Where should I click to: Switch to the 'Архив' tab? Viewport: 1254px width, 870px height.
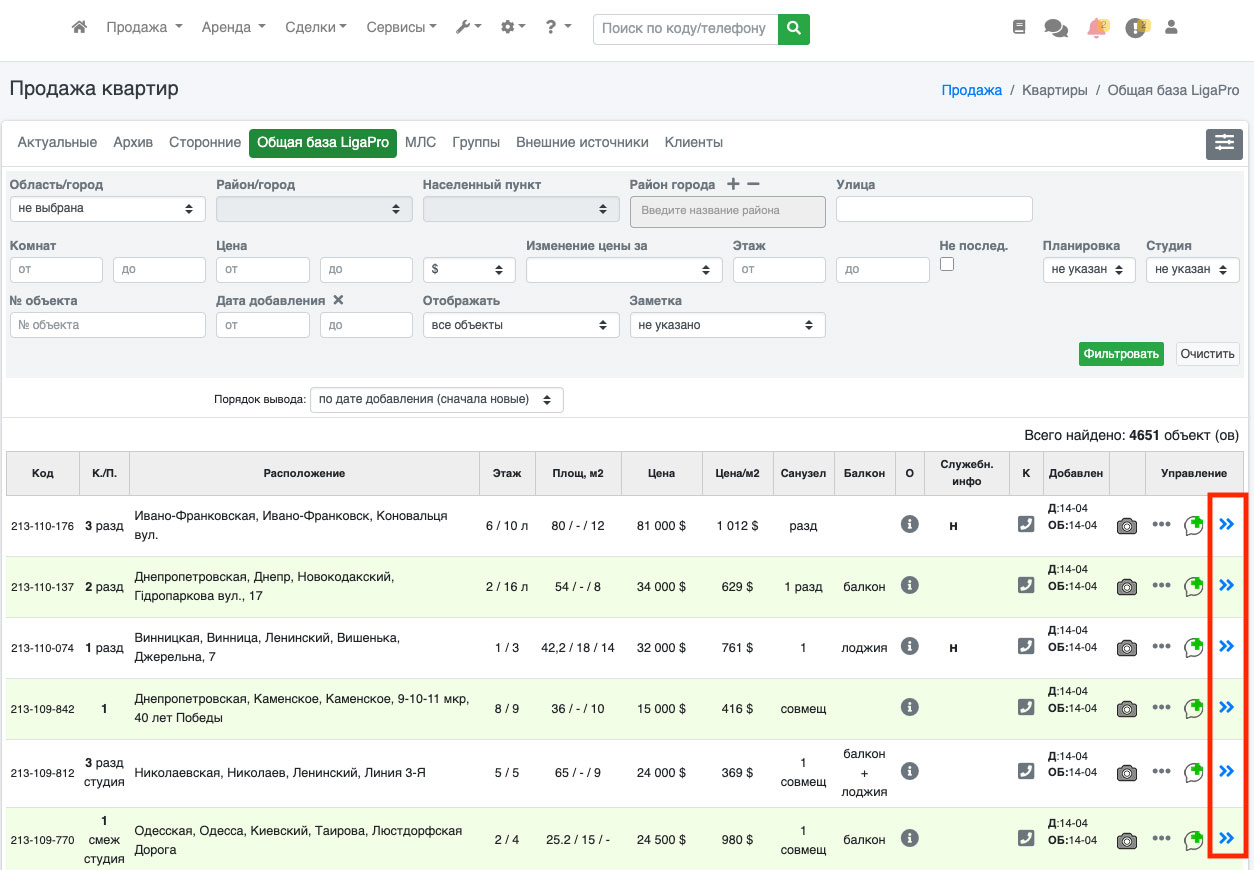[133, 143]
